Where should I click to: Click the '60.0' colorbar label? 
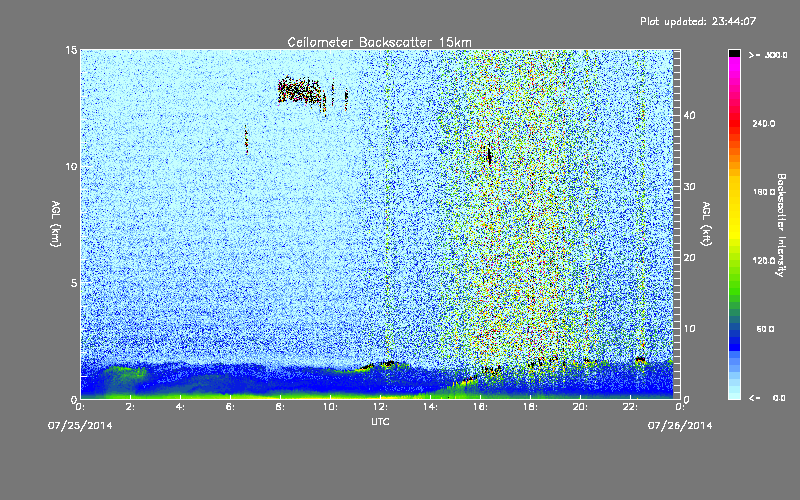coord(765,329)
